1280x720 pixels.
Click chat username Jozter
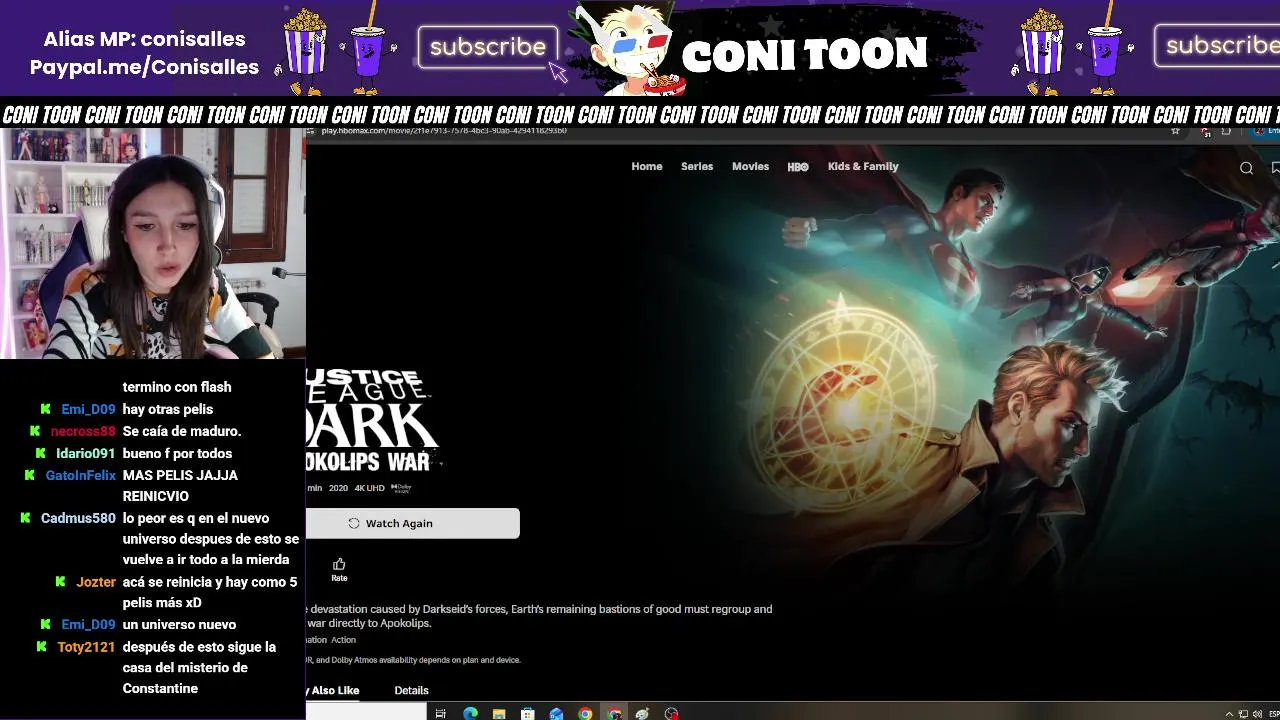pos(96,581)
